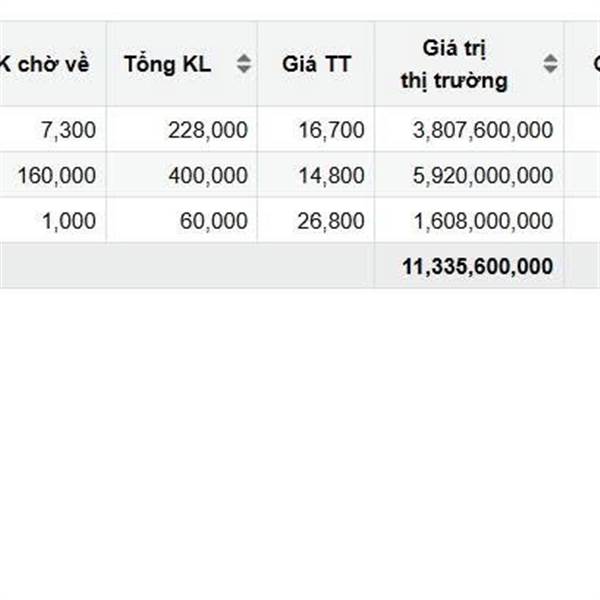Click the 14,800 market price cell
This screenshot has width=600, height=600.
pos(331,176)
